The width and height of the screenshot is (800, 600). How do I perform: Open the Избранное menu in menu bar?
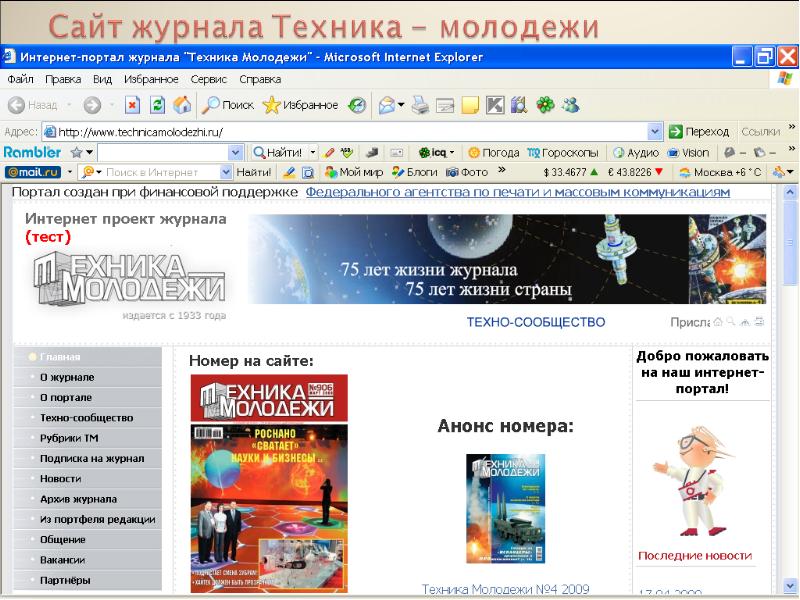(151, 79)
